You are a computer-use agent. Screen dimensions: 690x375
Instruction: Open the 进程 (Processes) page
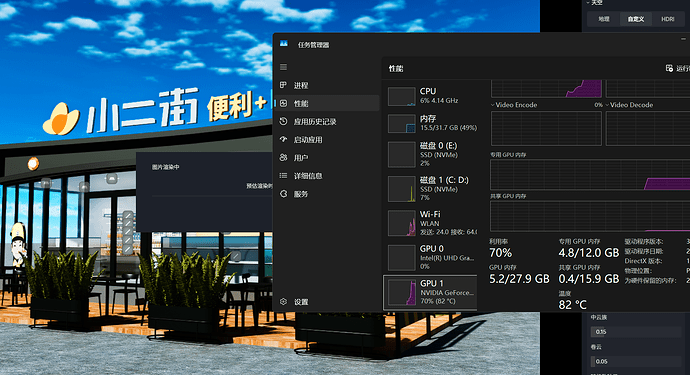tap(327, 85)
